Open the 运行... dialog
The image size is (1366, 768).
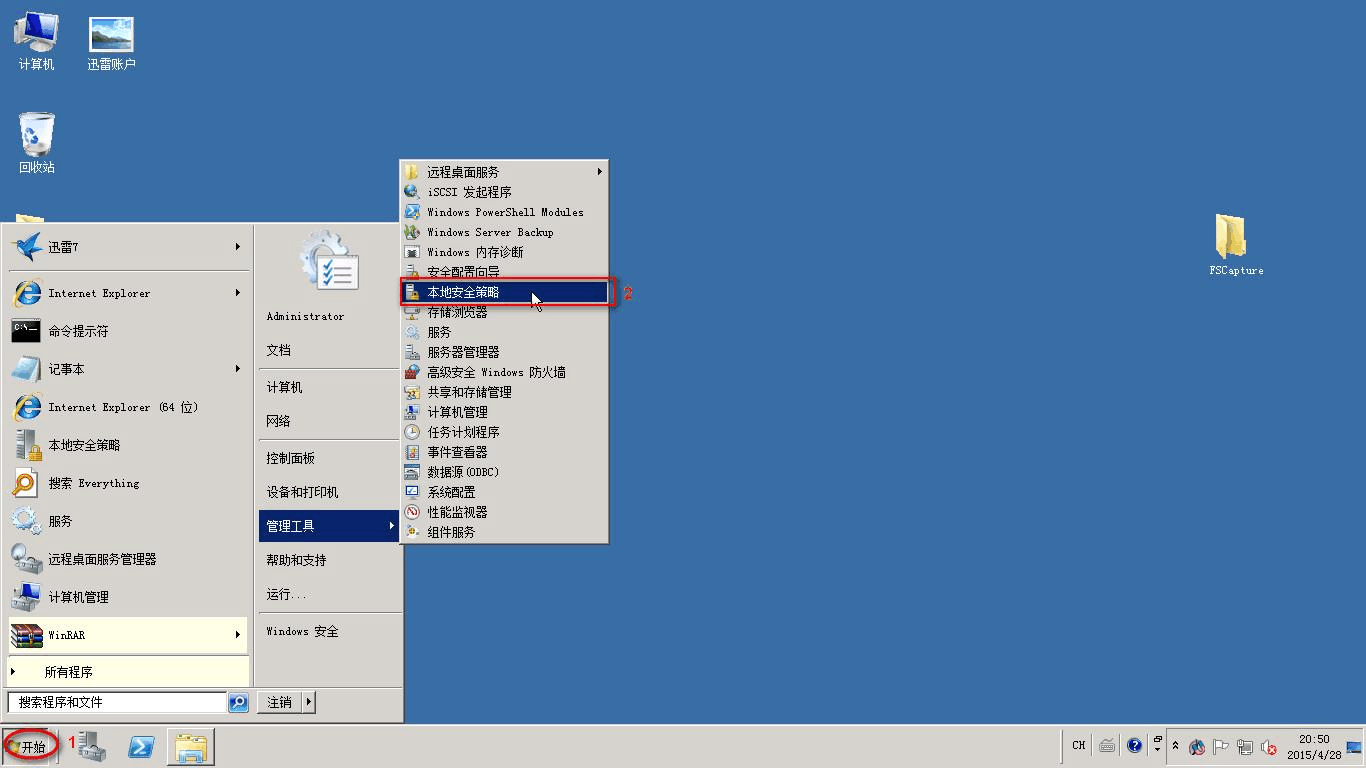pos(330,594)
